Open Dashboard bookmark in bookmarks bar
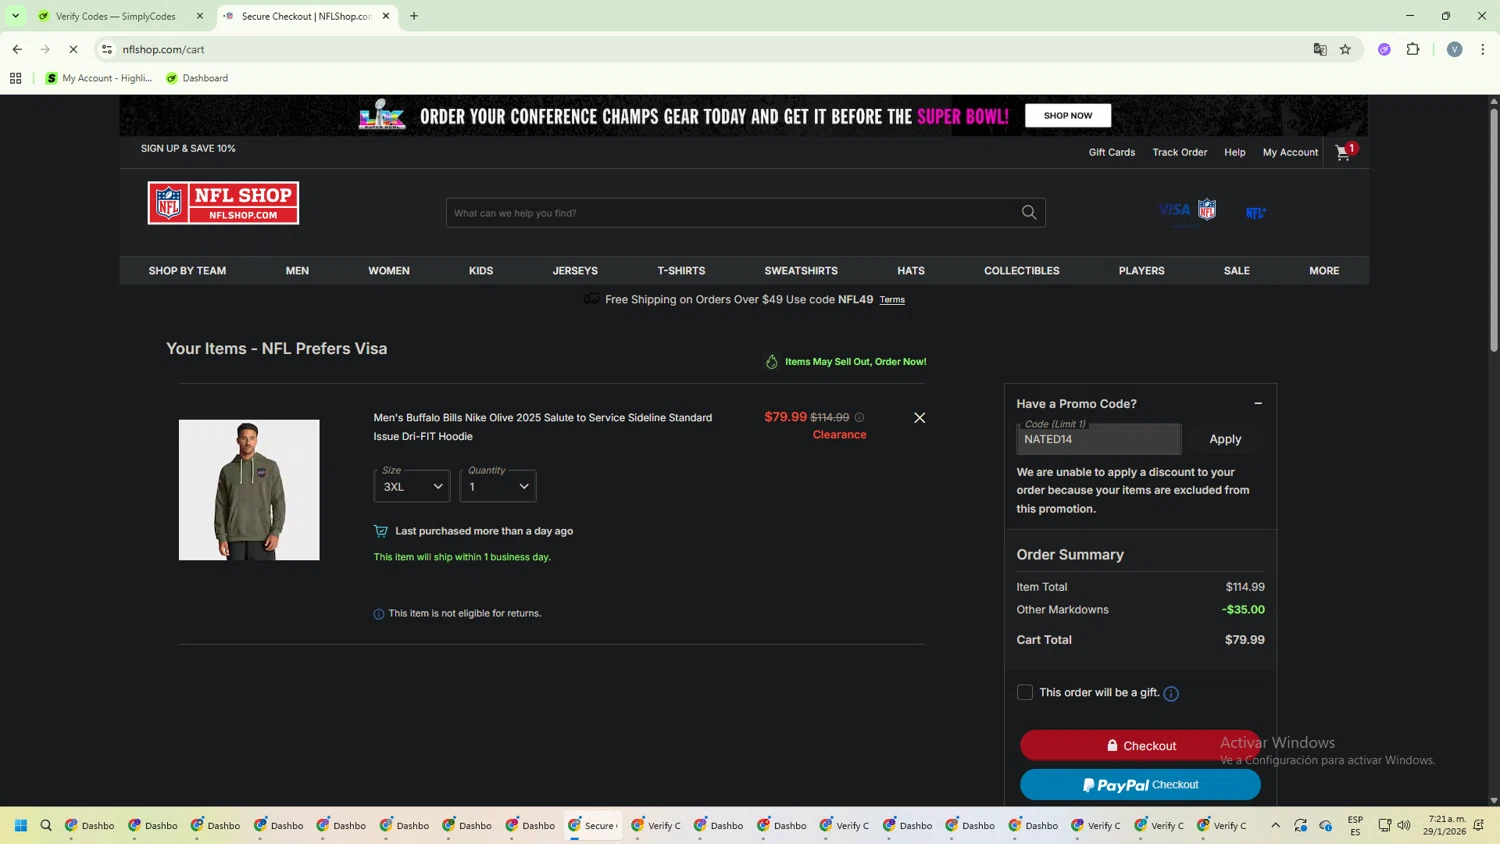This screenshot has width=1500, height=844. click(x=197, y=78)
